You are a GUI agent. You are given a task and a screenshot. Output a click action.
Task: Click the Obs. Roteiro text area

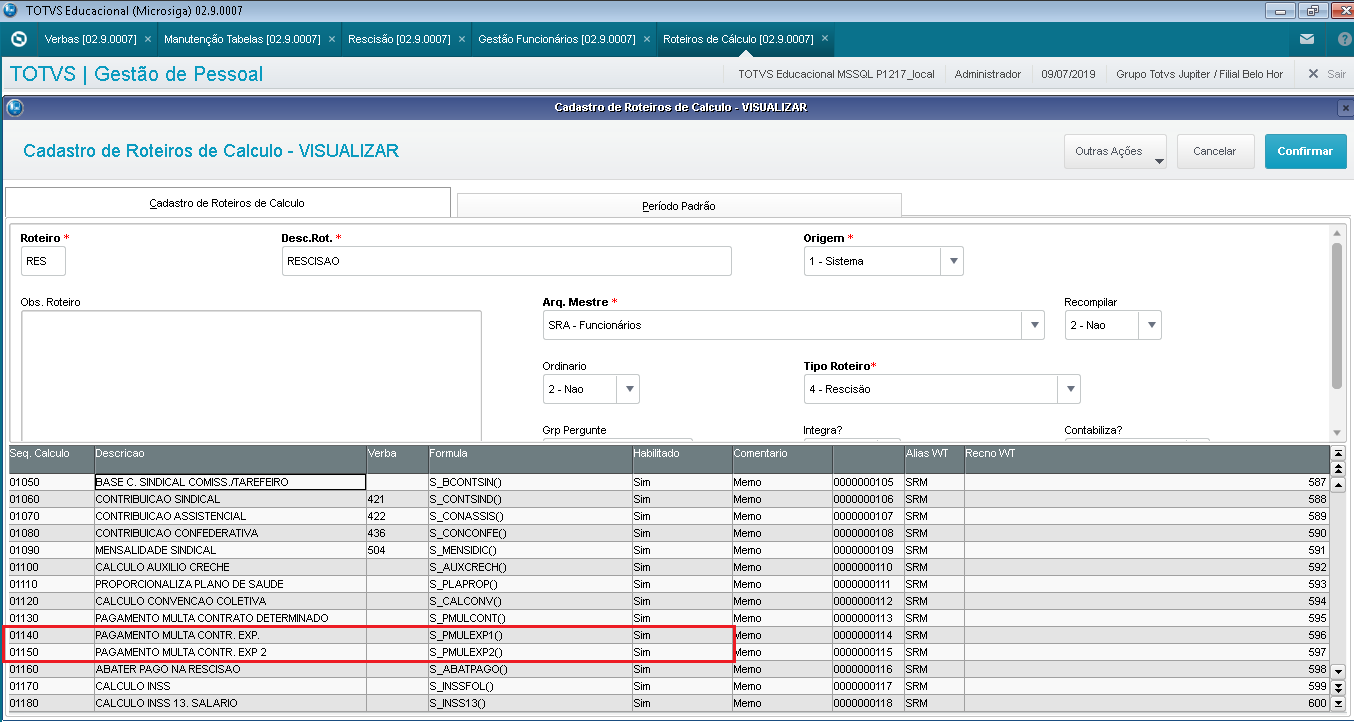pos(251,375)
